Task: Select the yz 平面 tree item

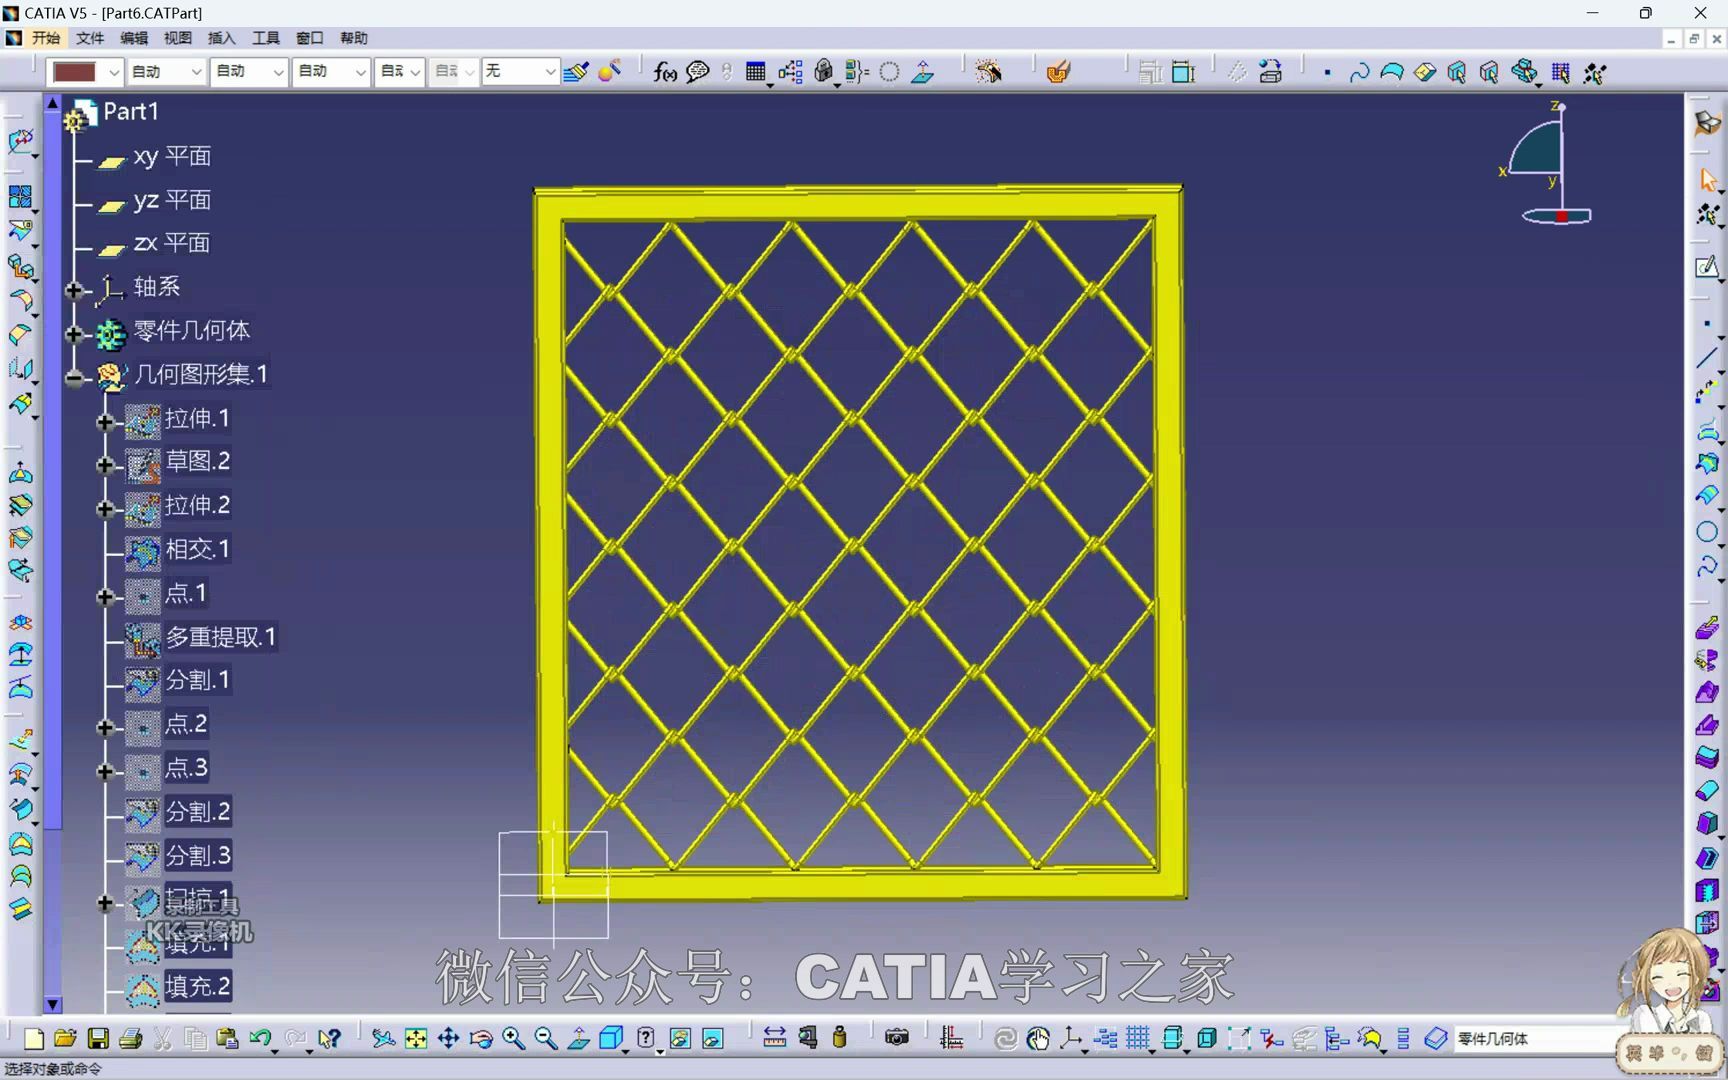Action: coord(172,200)
